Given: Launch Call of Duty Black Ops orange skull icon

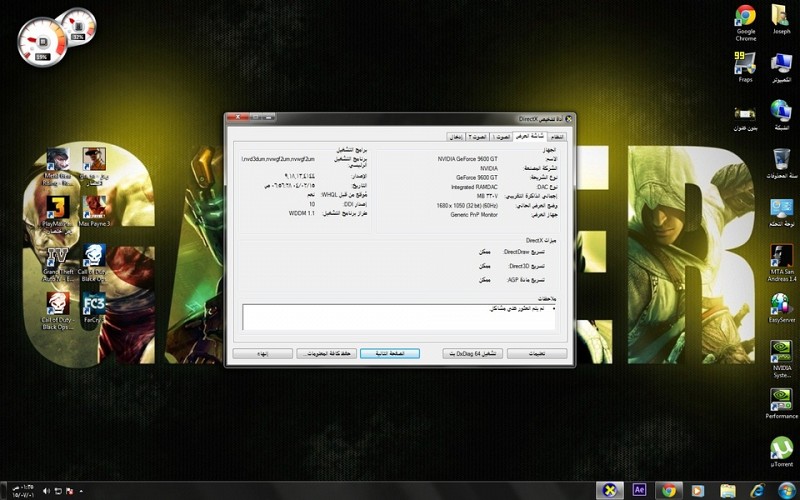Looking at the screenshot, I should coord(58,311).
